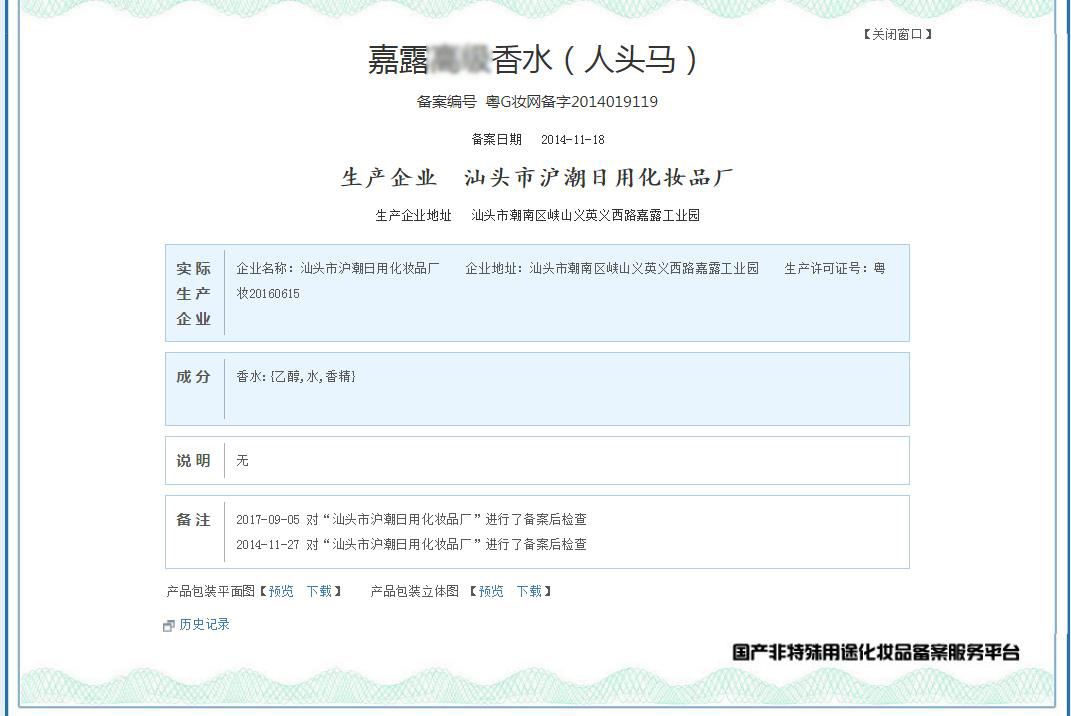Screen dimensions: 1071x716
Task: Download the 产品包装平面图 file
Action: click(x=319, y=591)
